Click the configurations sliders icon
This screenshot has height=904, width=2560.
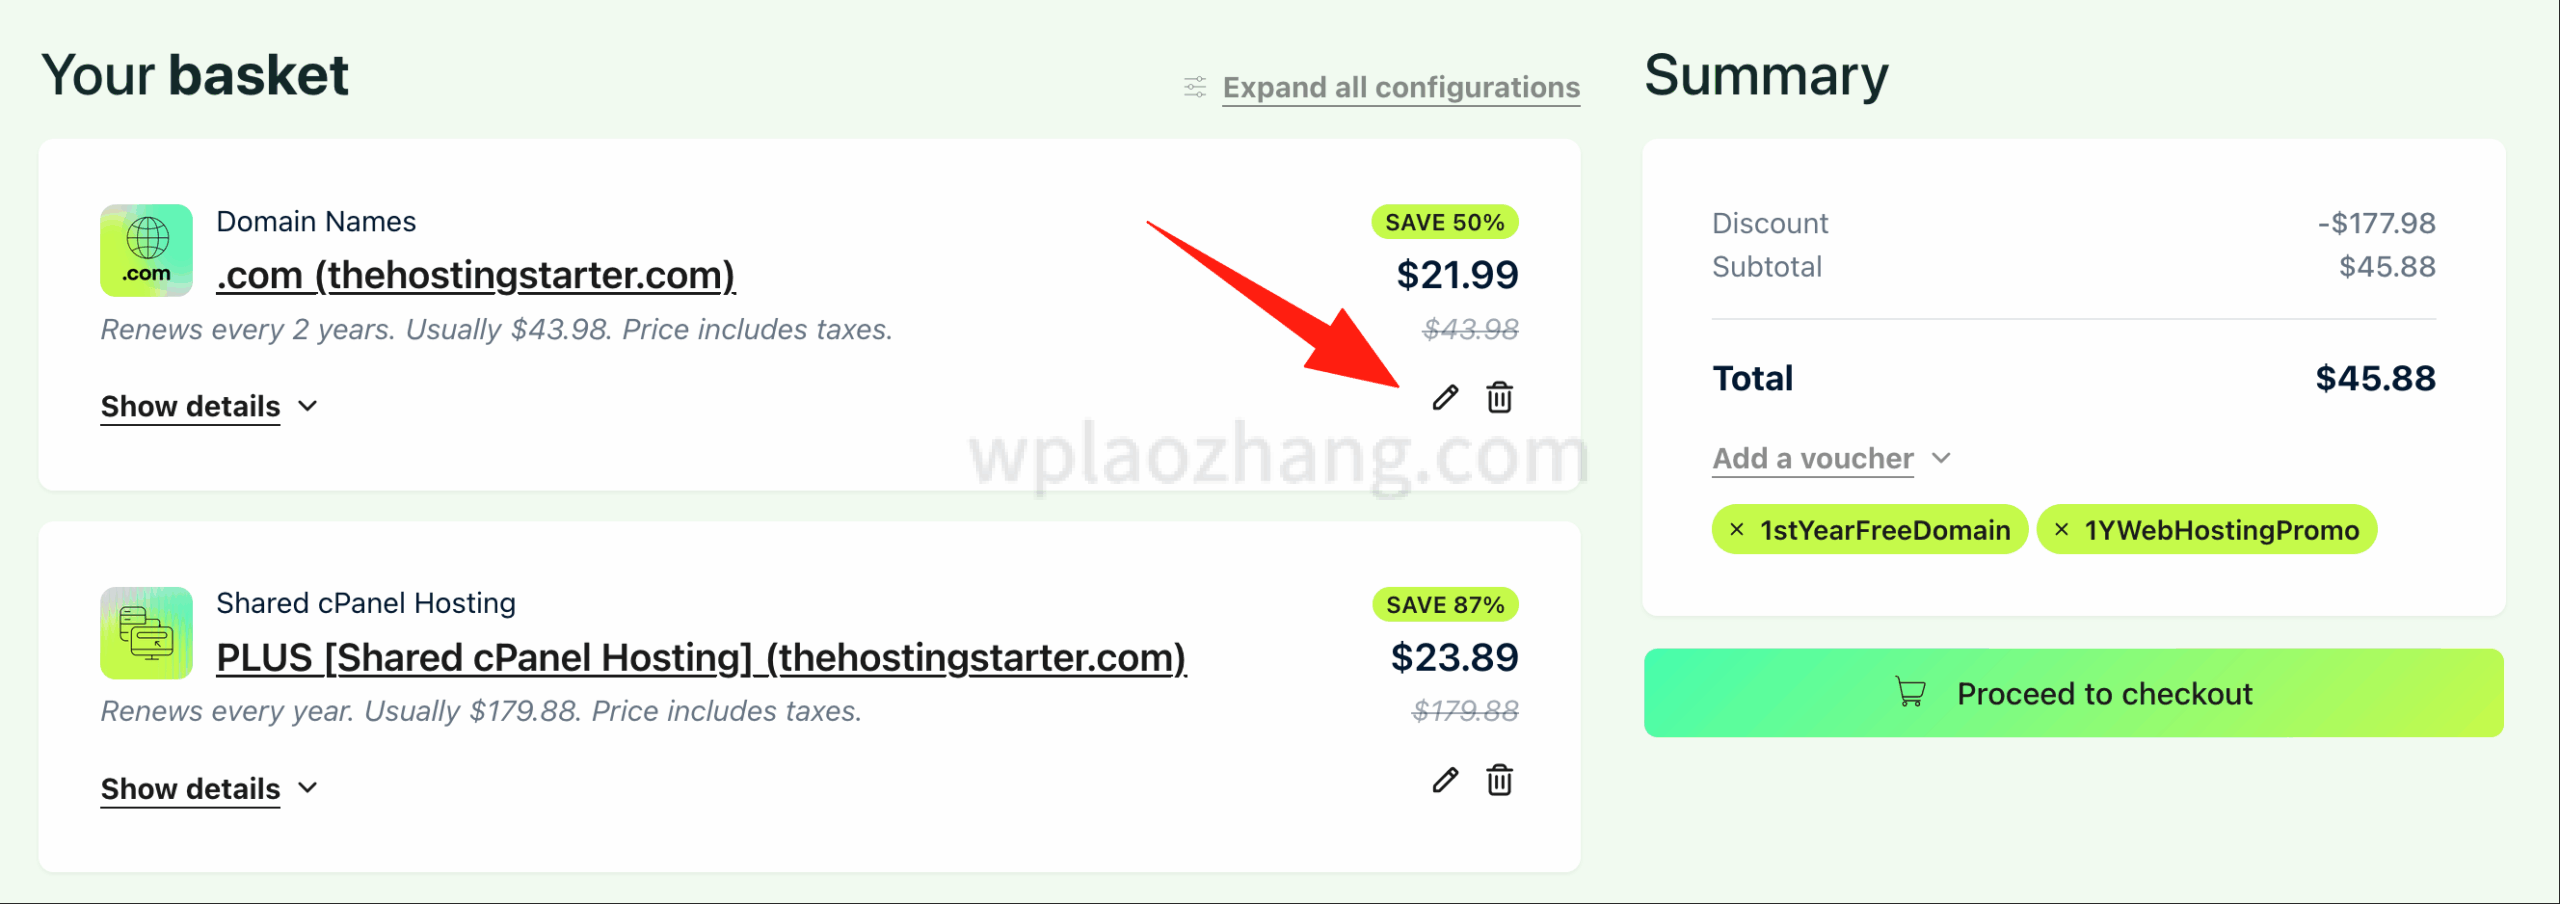1195,87
